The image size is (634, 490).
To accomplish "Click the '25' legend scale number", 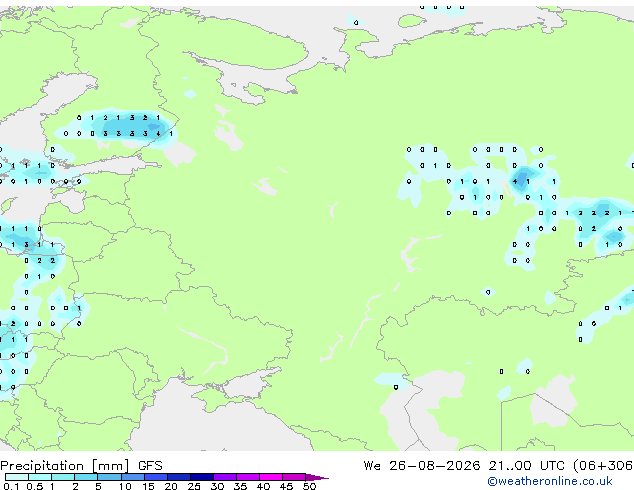I will 194,486.
